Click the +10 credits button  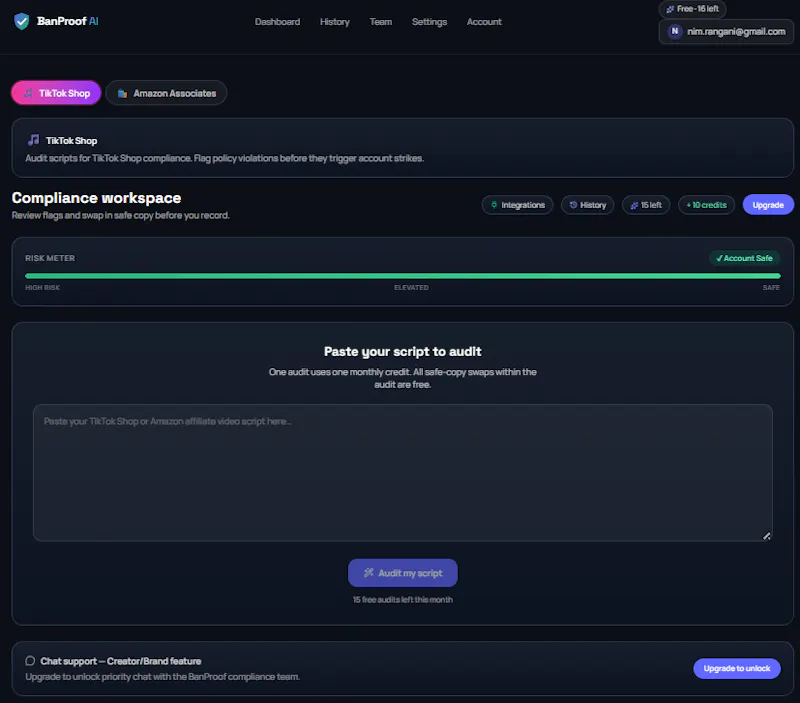click(706, 205)
